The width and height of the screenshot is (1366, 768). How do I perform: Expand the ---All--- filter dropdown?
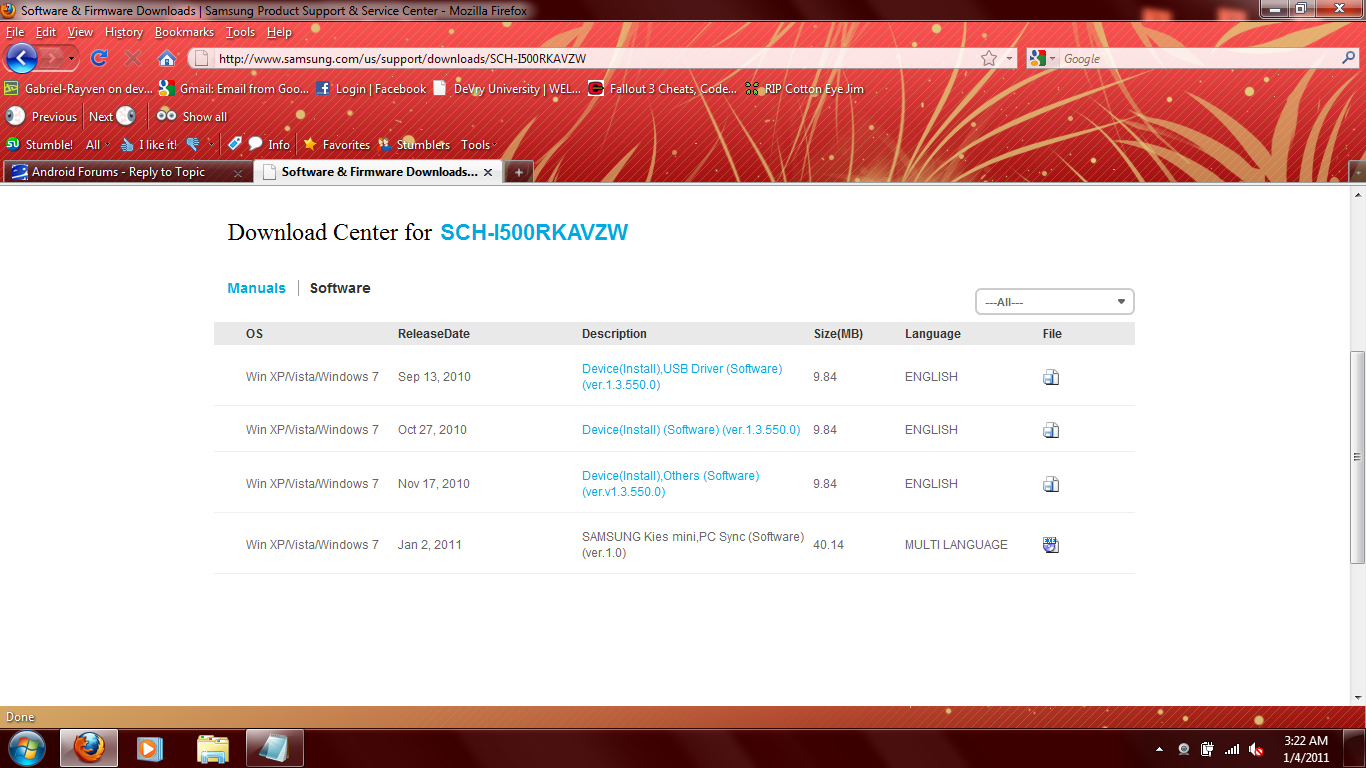coord(1054,302)
